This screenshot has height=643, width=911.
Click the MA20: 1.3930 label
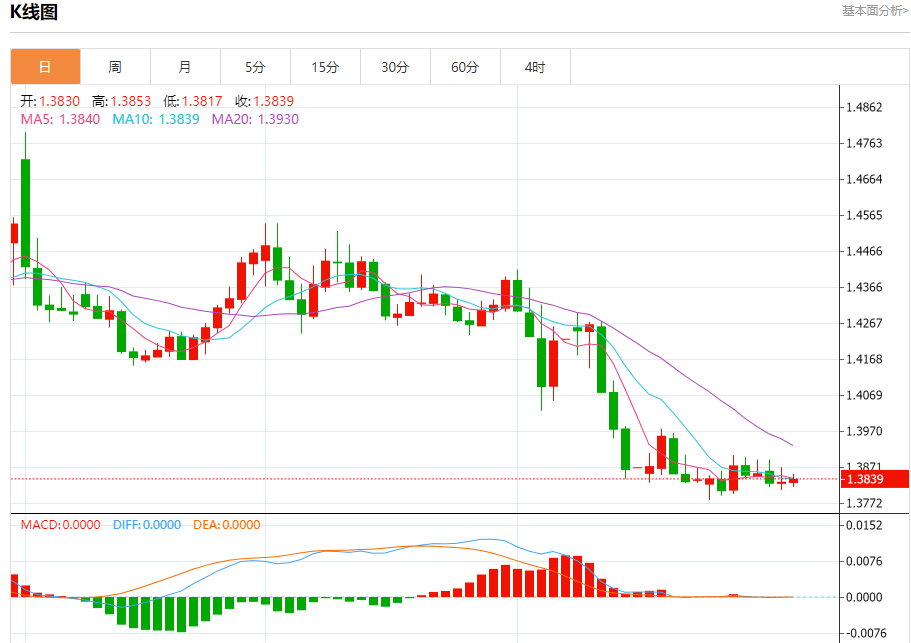(255, 119)
